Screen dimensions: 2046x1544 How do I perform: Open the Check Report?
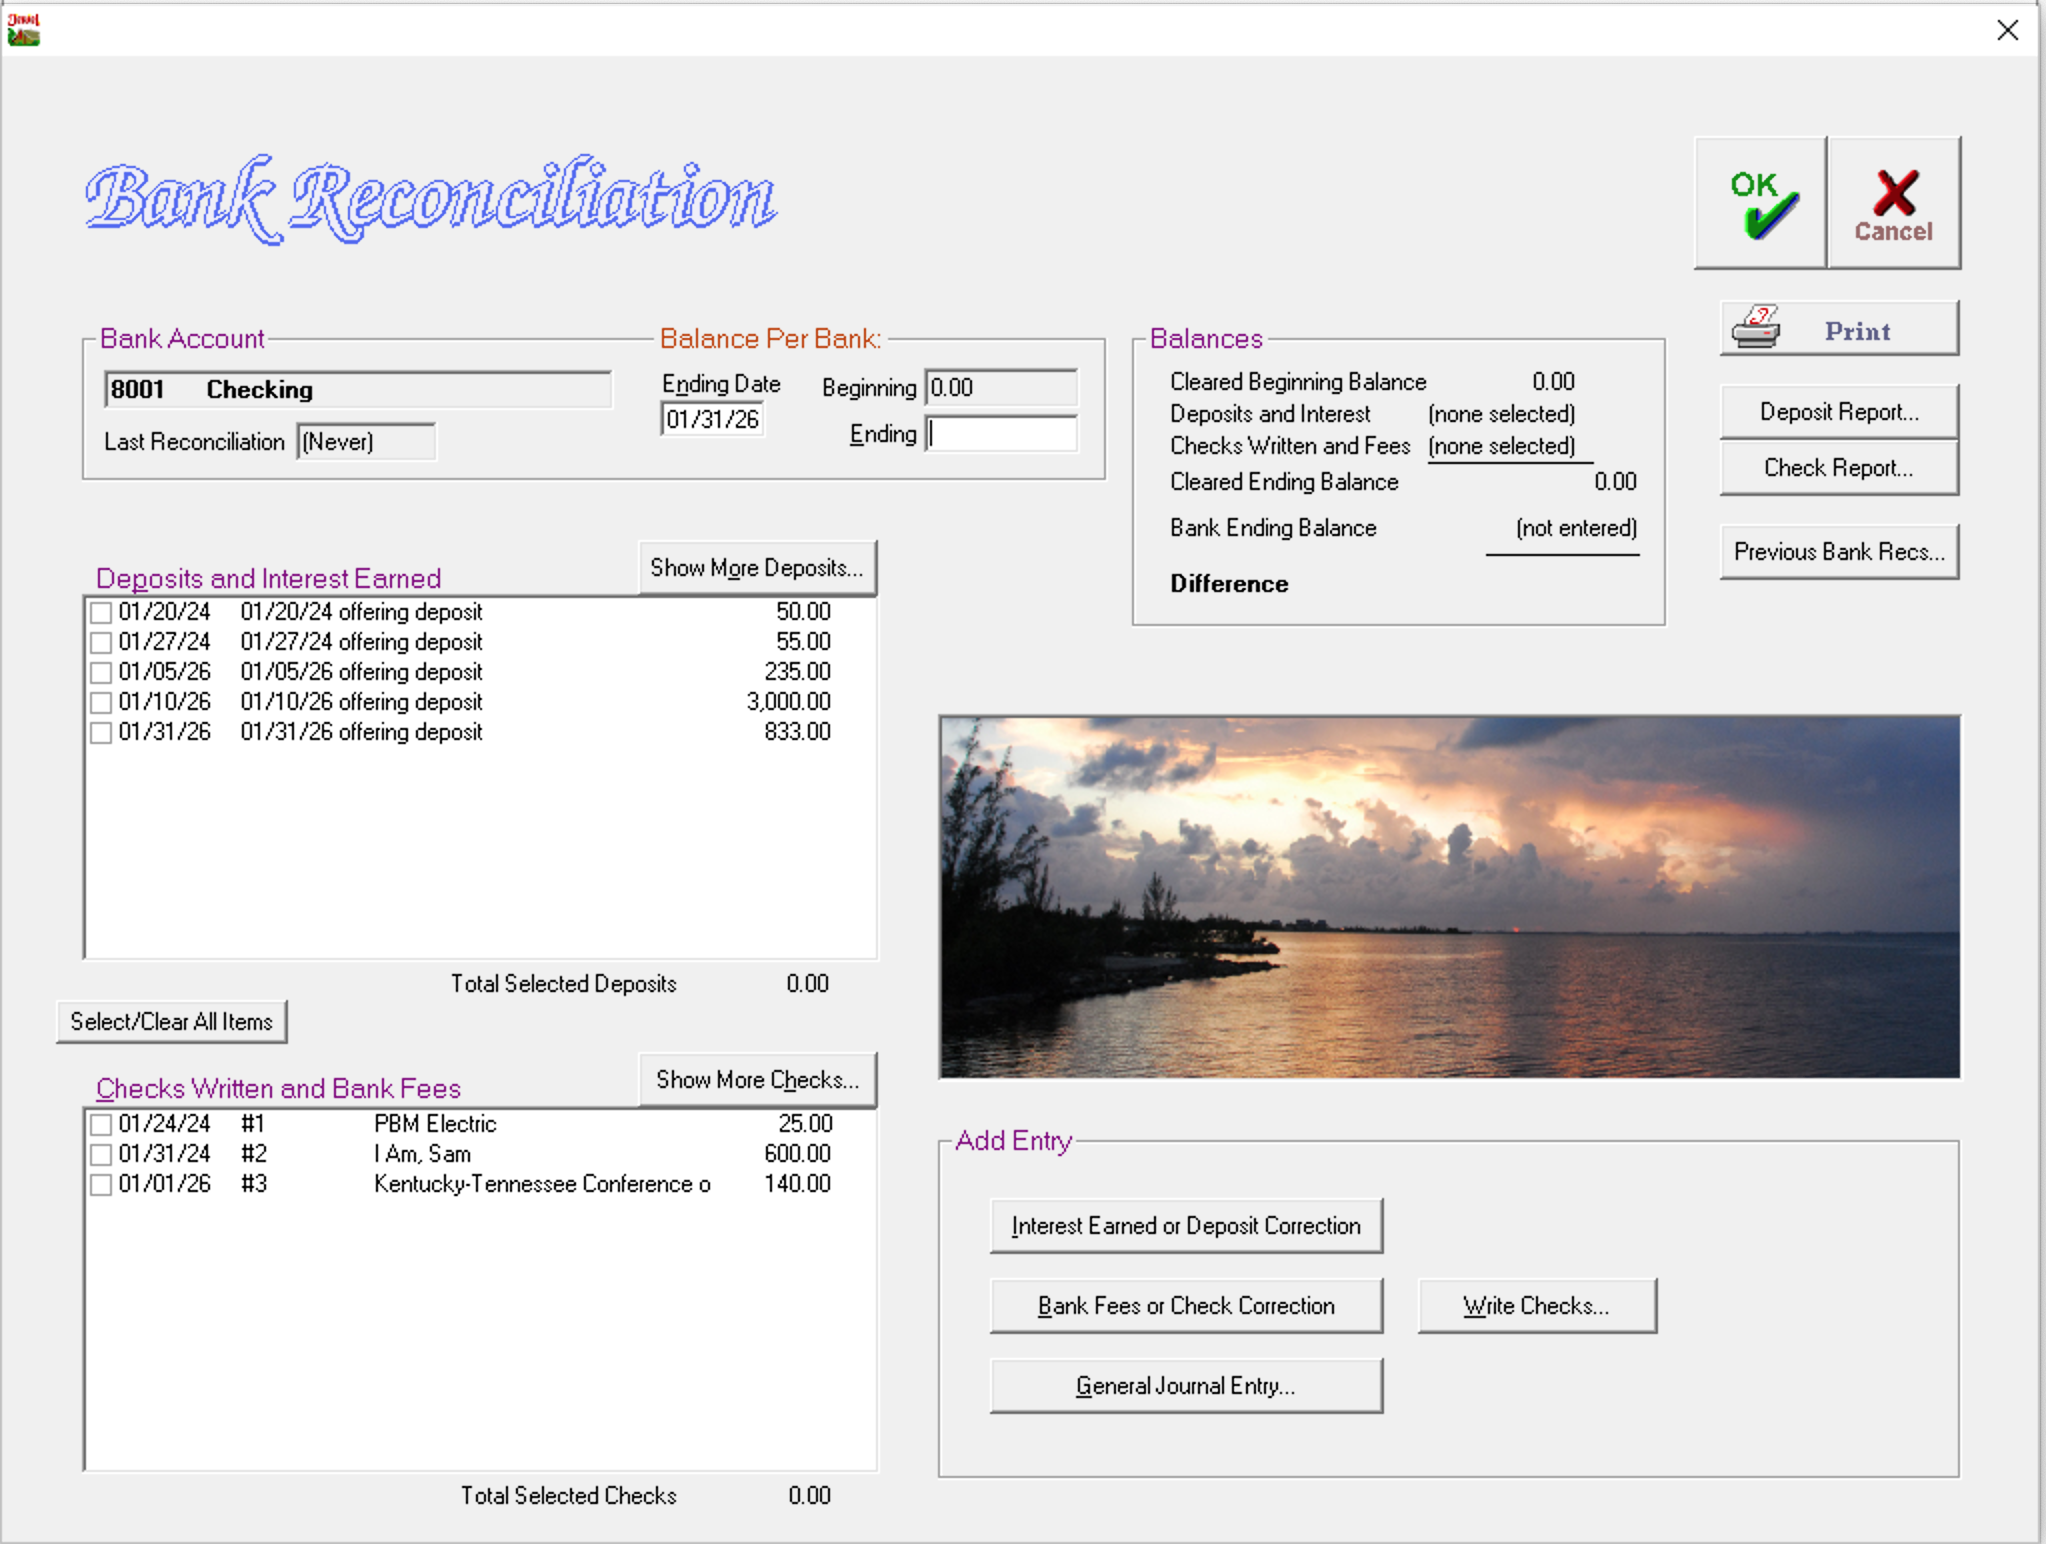coord(1838,468)
